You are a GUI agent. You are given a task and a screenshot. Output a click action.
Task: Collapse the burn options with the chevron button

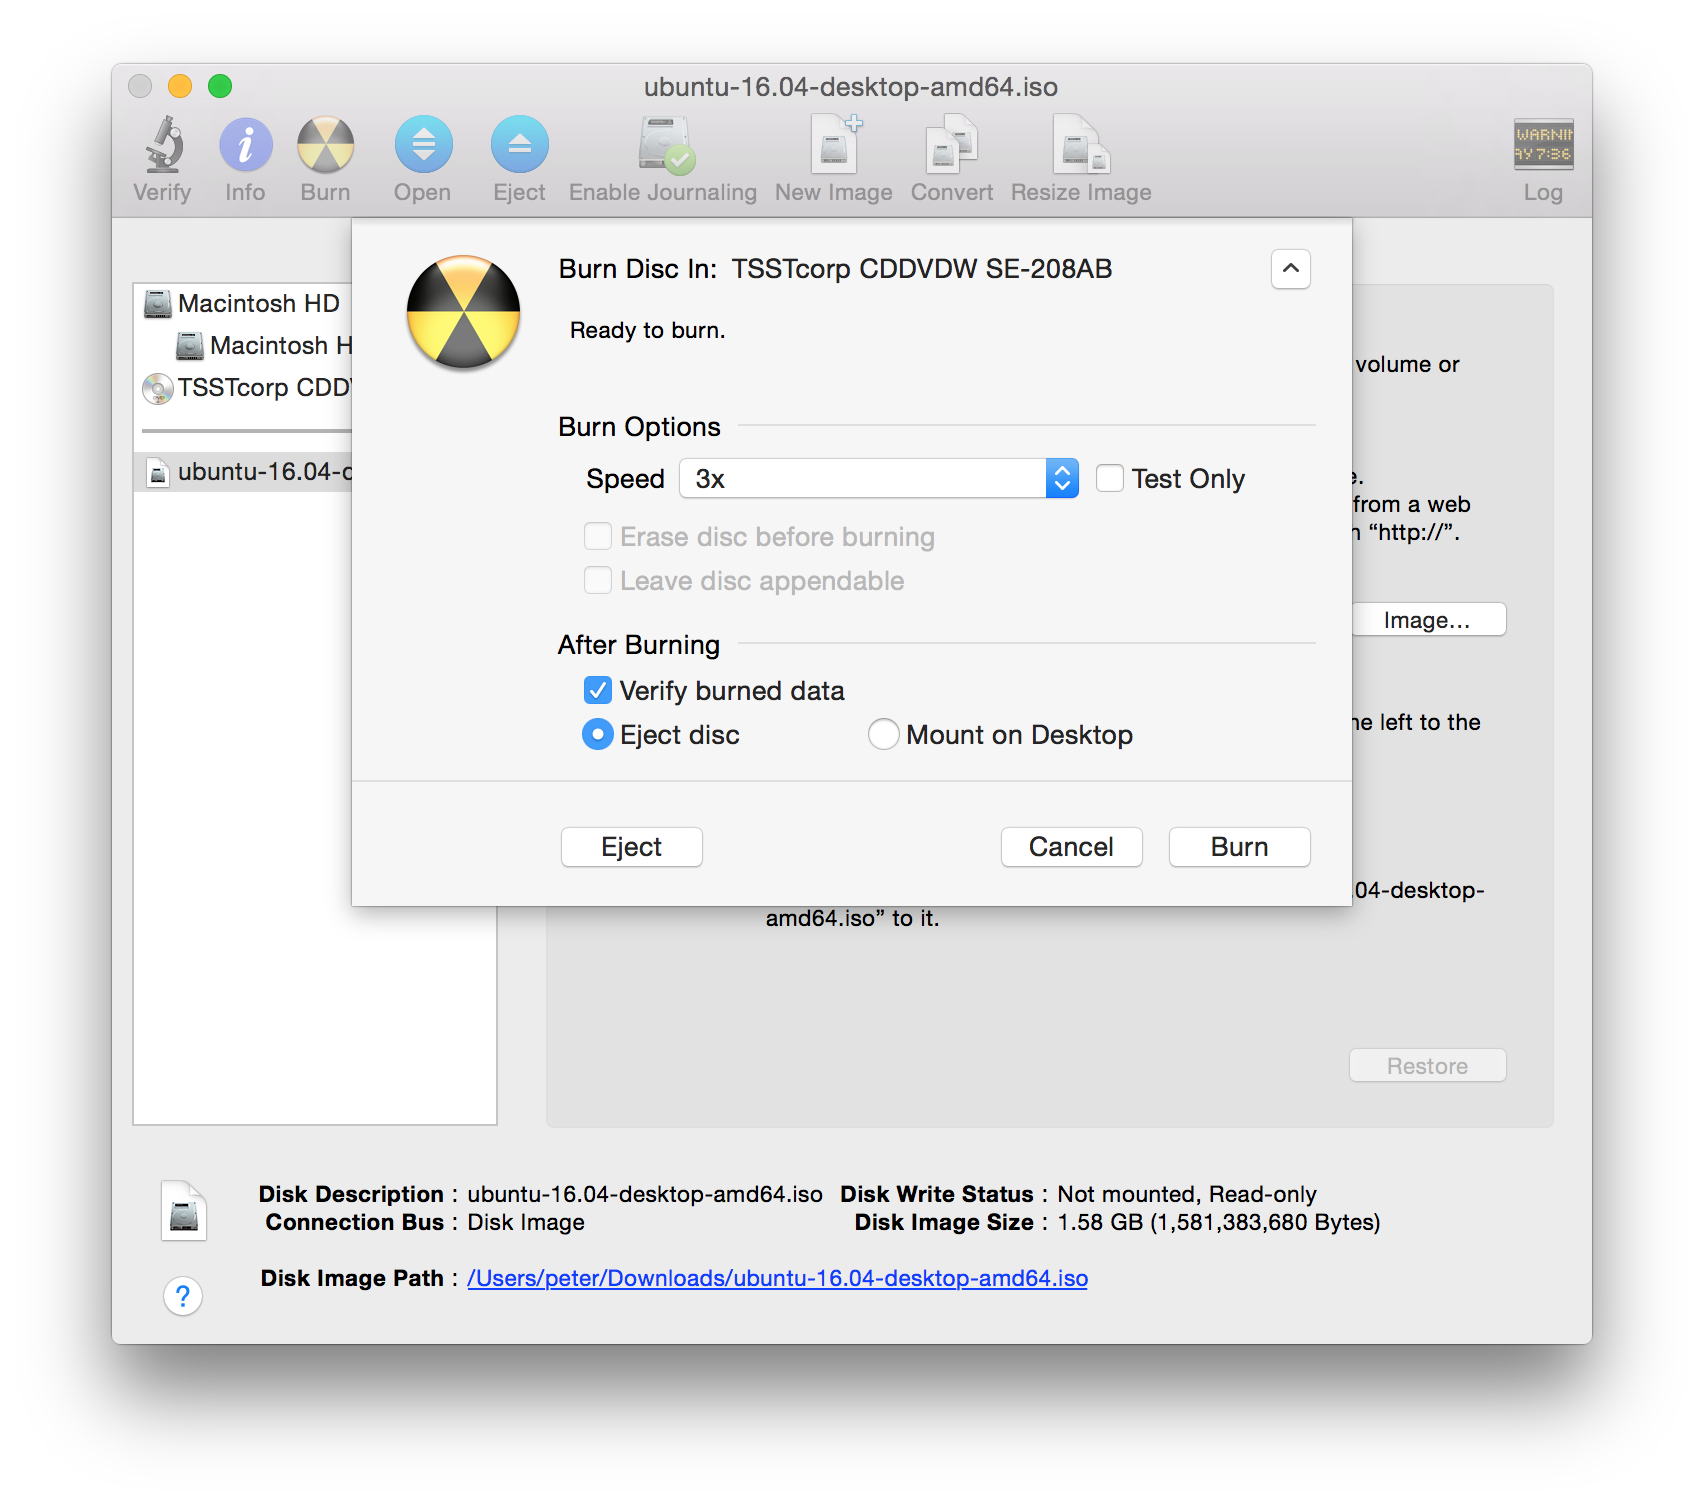(x=1291, y=269)
